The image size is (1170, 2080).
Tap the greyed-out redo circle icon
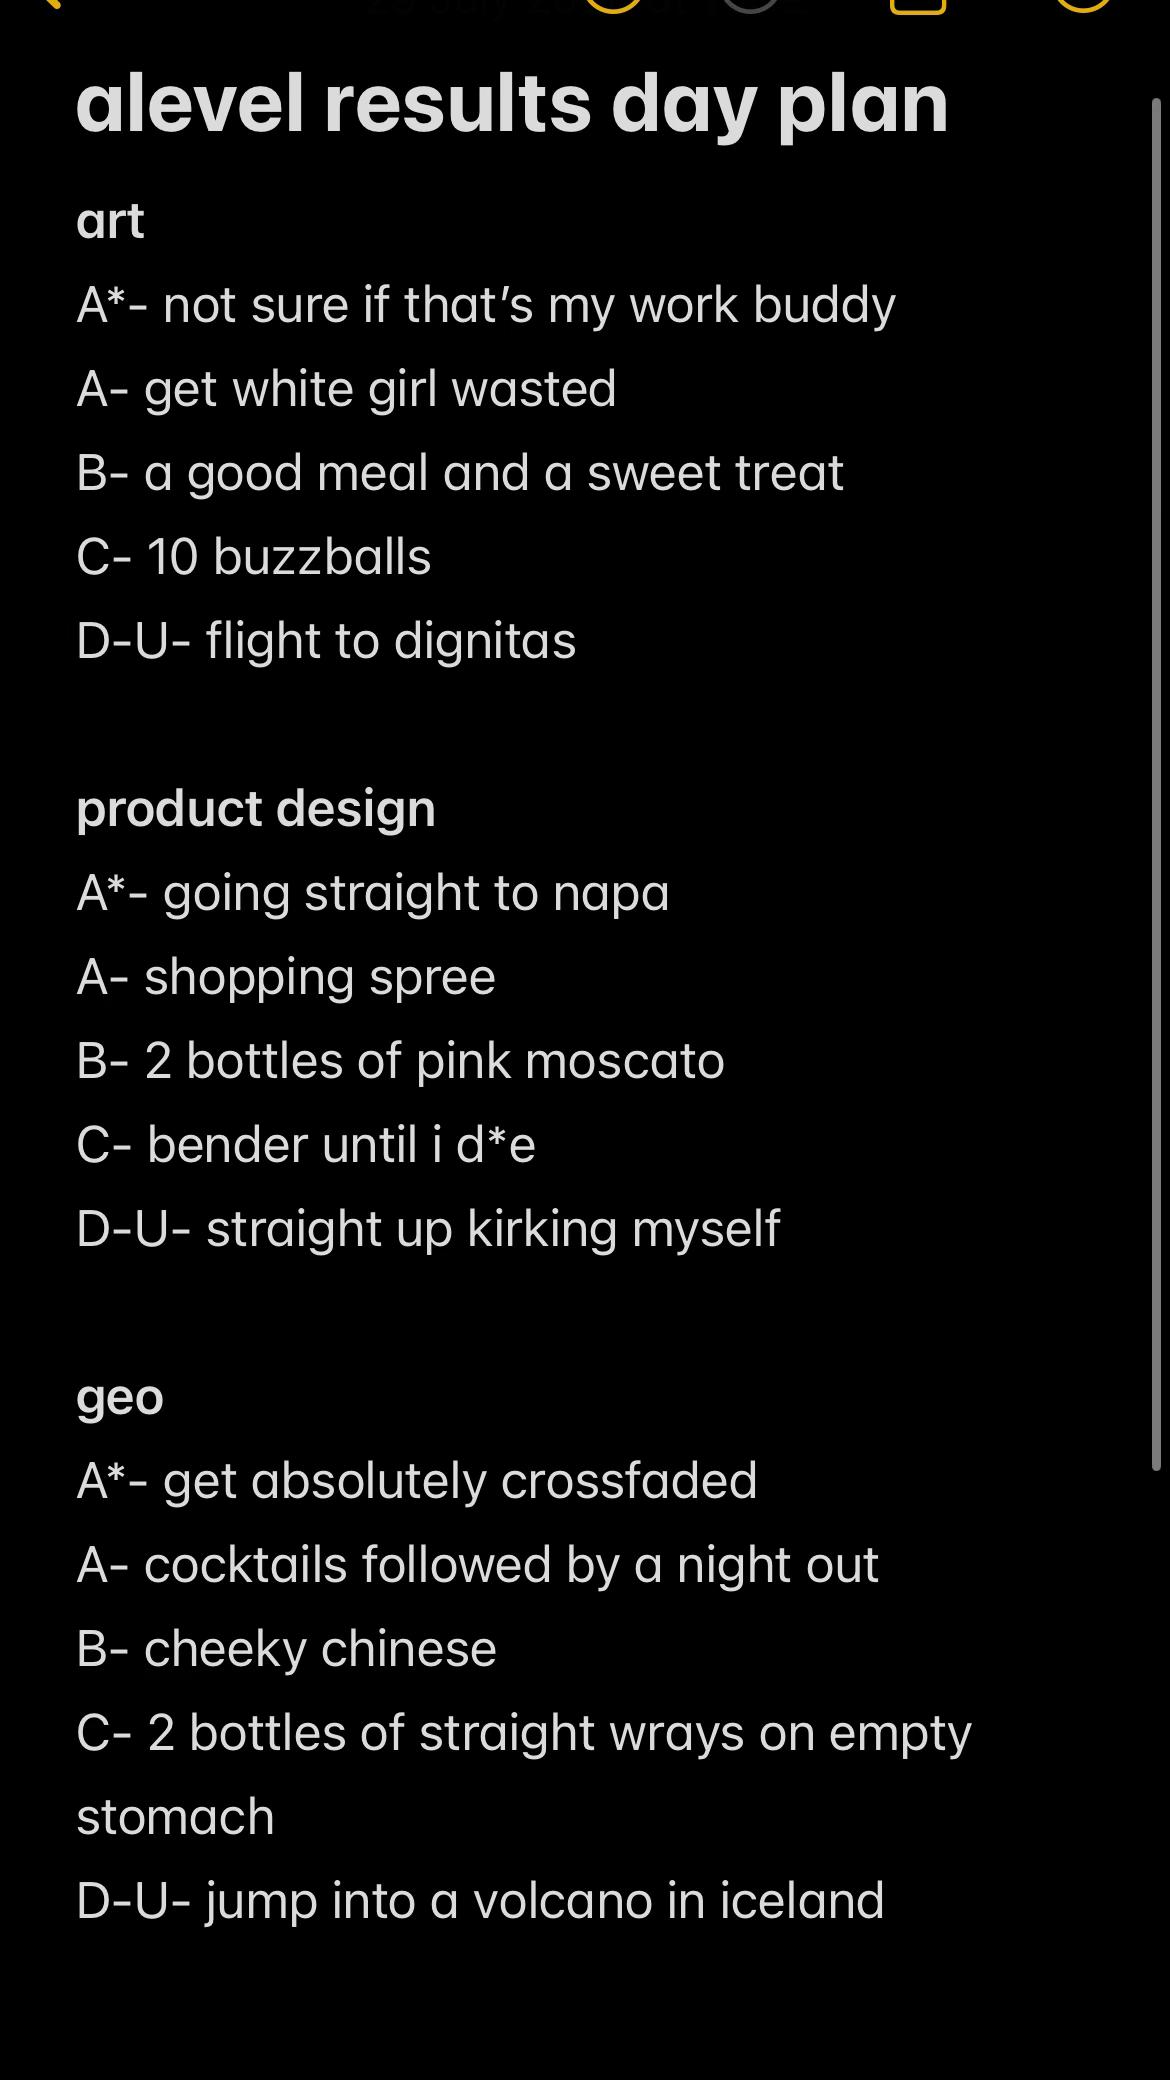[x=750, y=5]
